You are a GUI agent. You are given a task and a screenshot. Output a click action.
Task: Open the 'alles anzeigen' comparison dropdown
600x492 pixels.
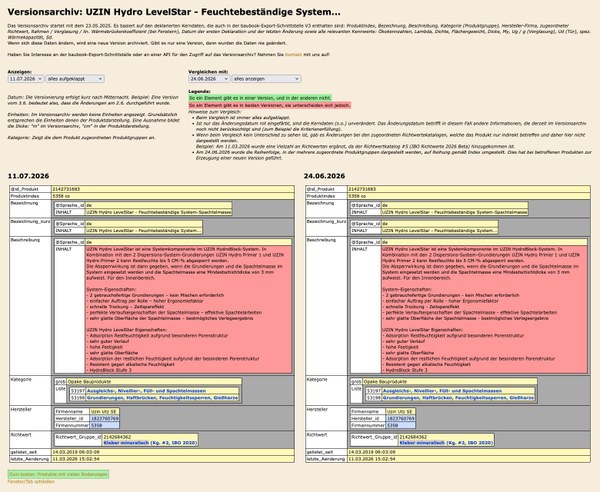266,79
